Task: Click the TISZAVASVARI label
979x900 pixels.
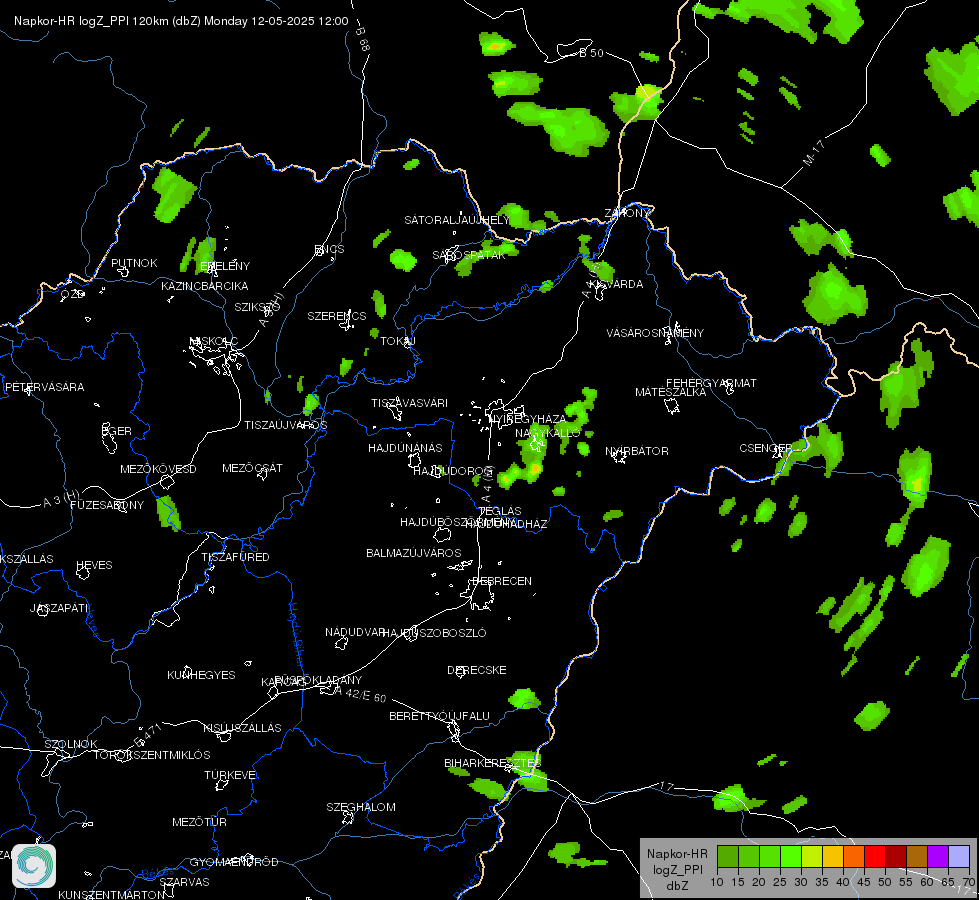Action: (410, 403)
